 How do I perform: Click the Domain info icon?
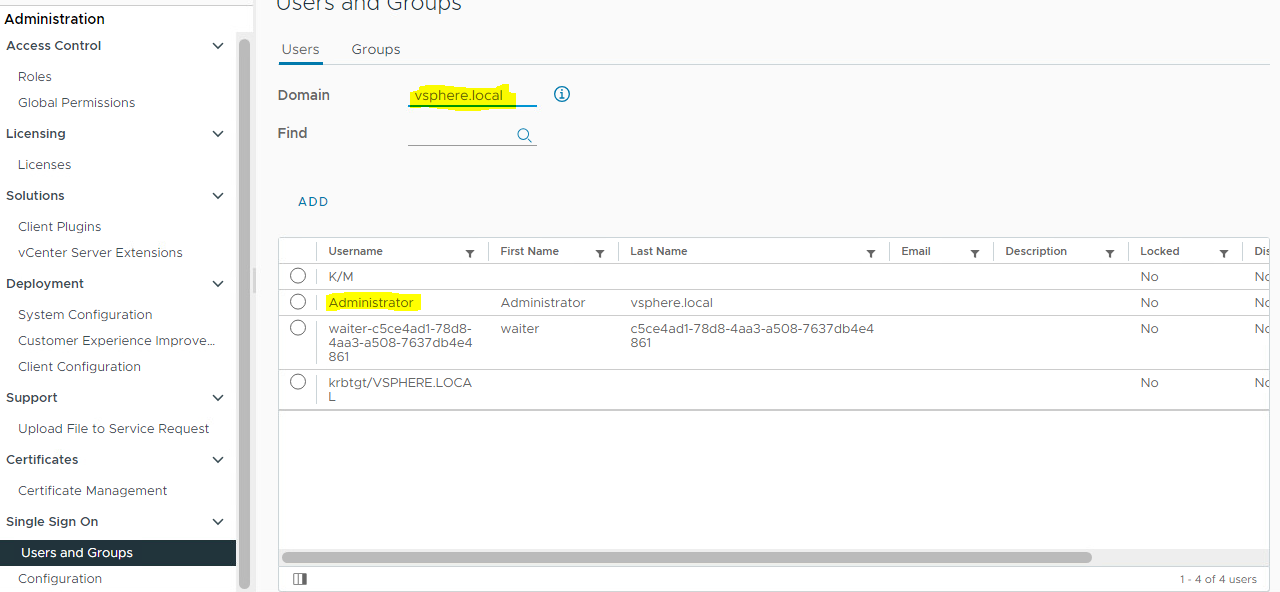point(562,94)
